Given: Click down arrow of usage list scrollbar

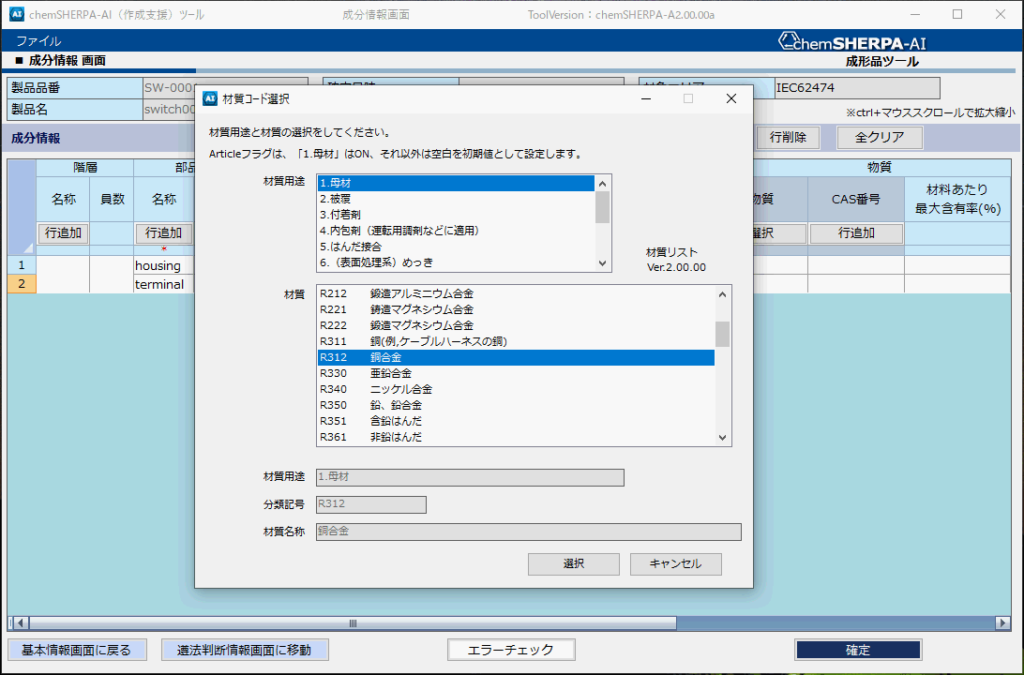Looking at the screenshot, I should [603, 263].
